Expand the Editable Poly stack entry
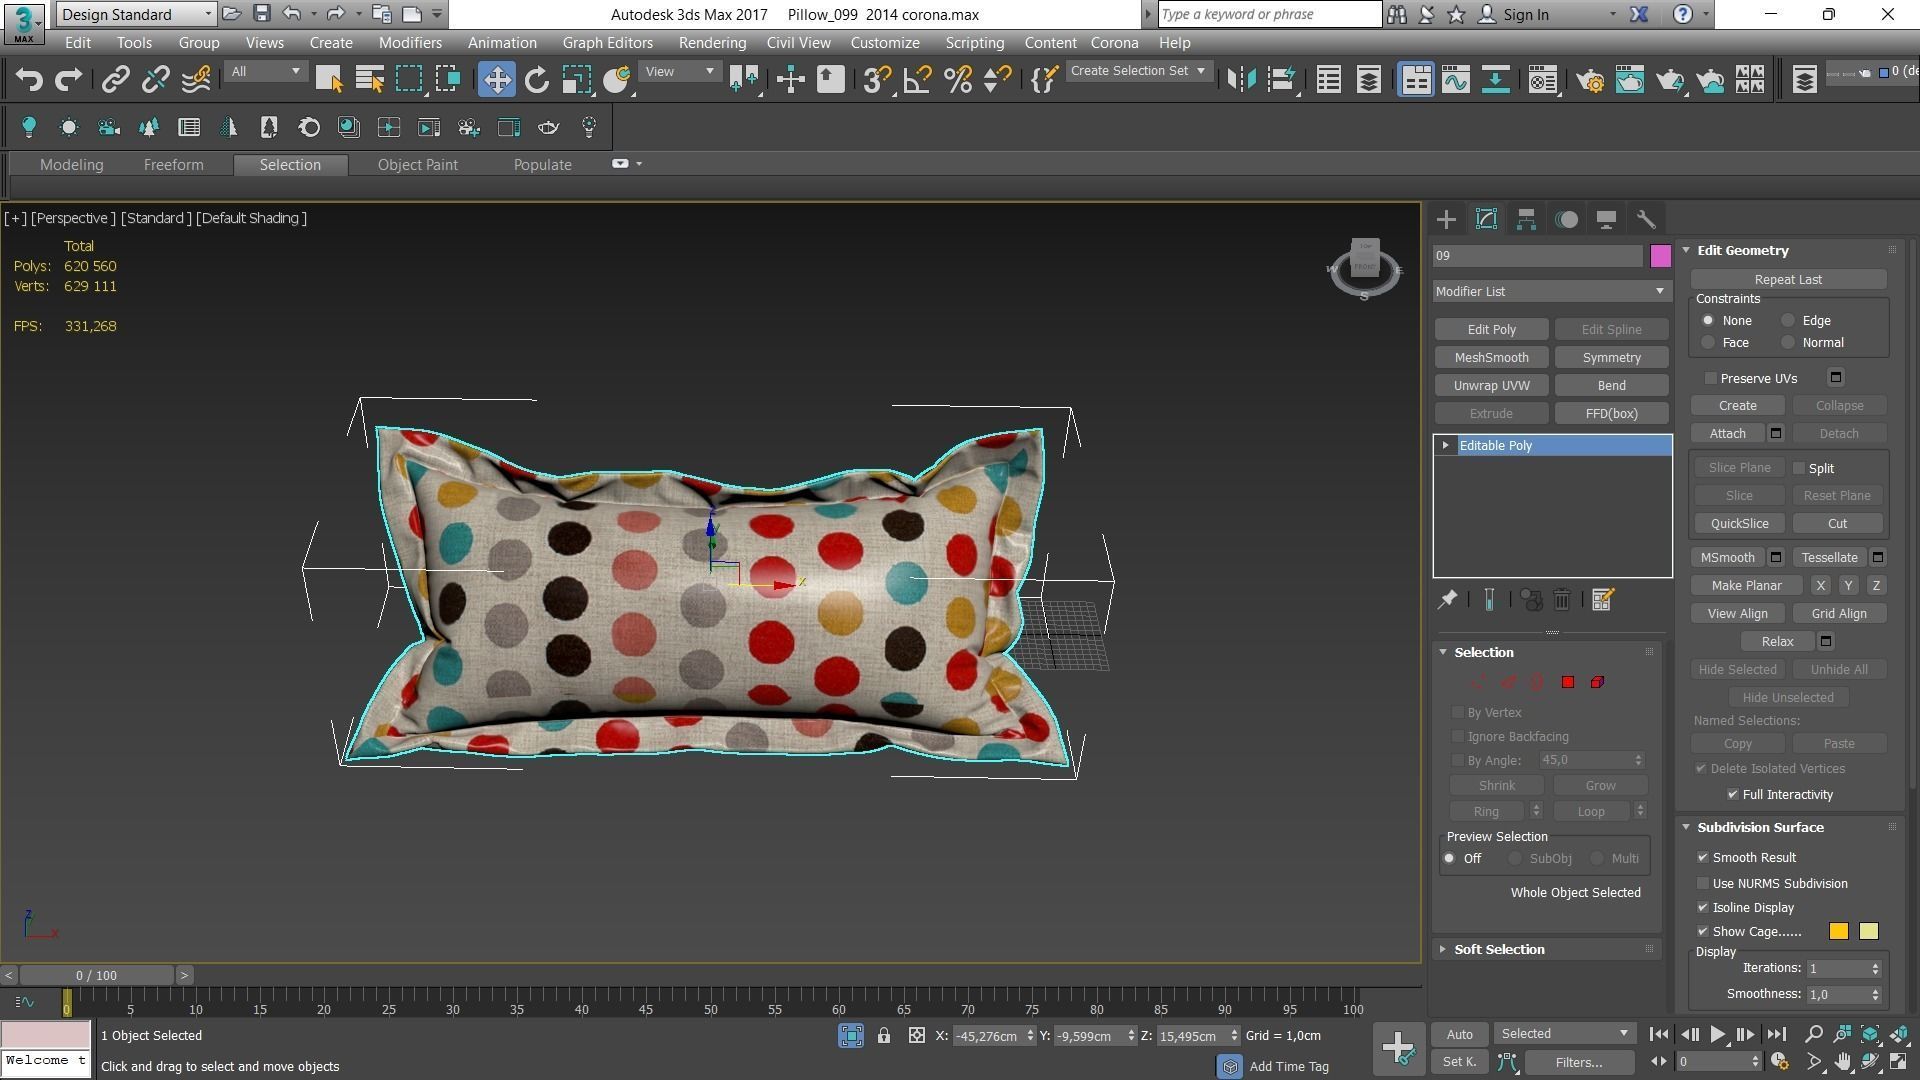The height and width of the screenshot is (1080, 1920). click(x=1445, y=446)
